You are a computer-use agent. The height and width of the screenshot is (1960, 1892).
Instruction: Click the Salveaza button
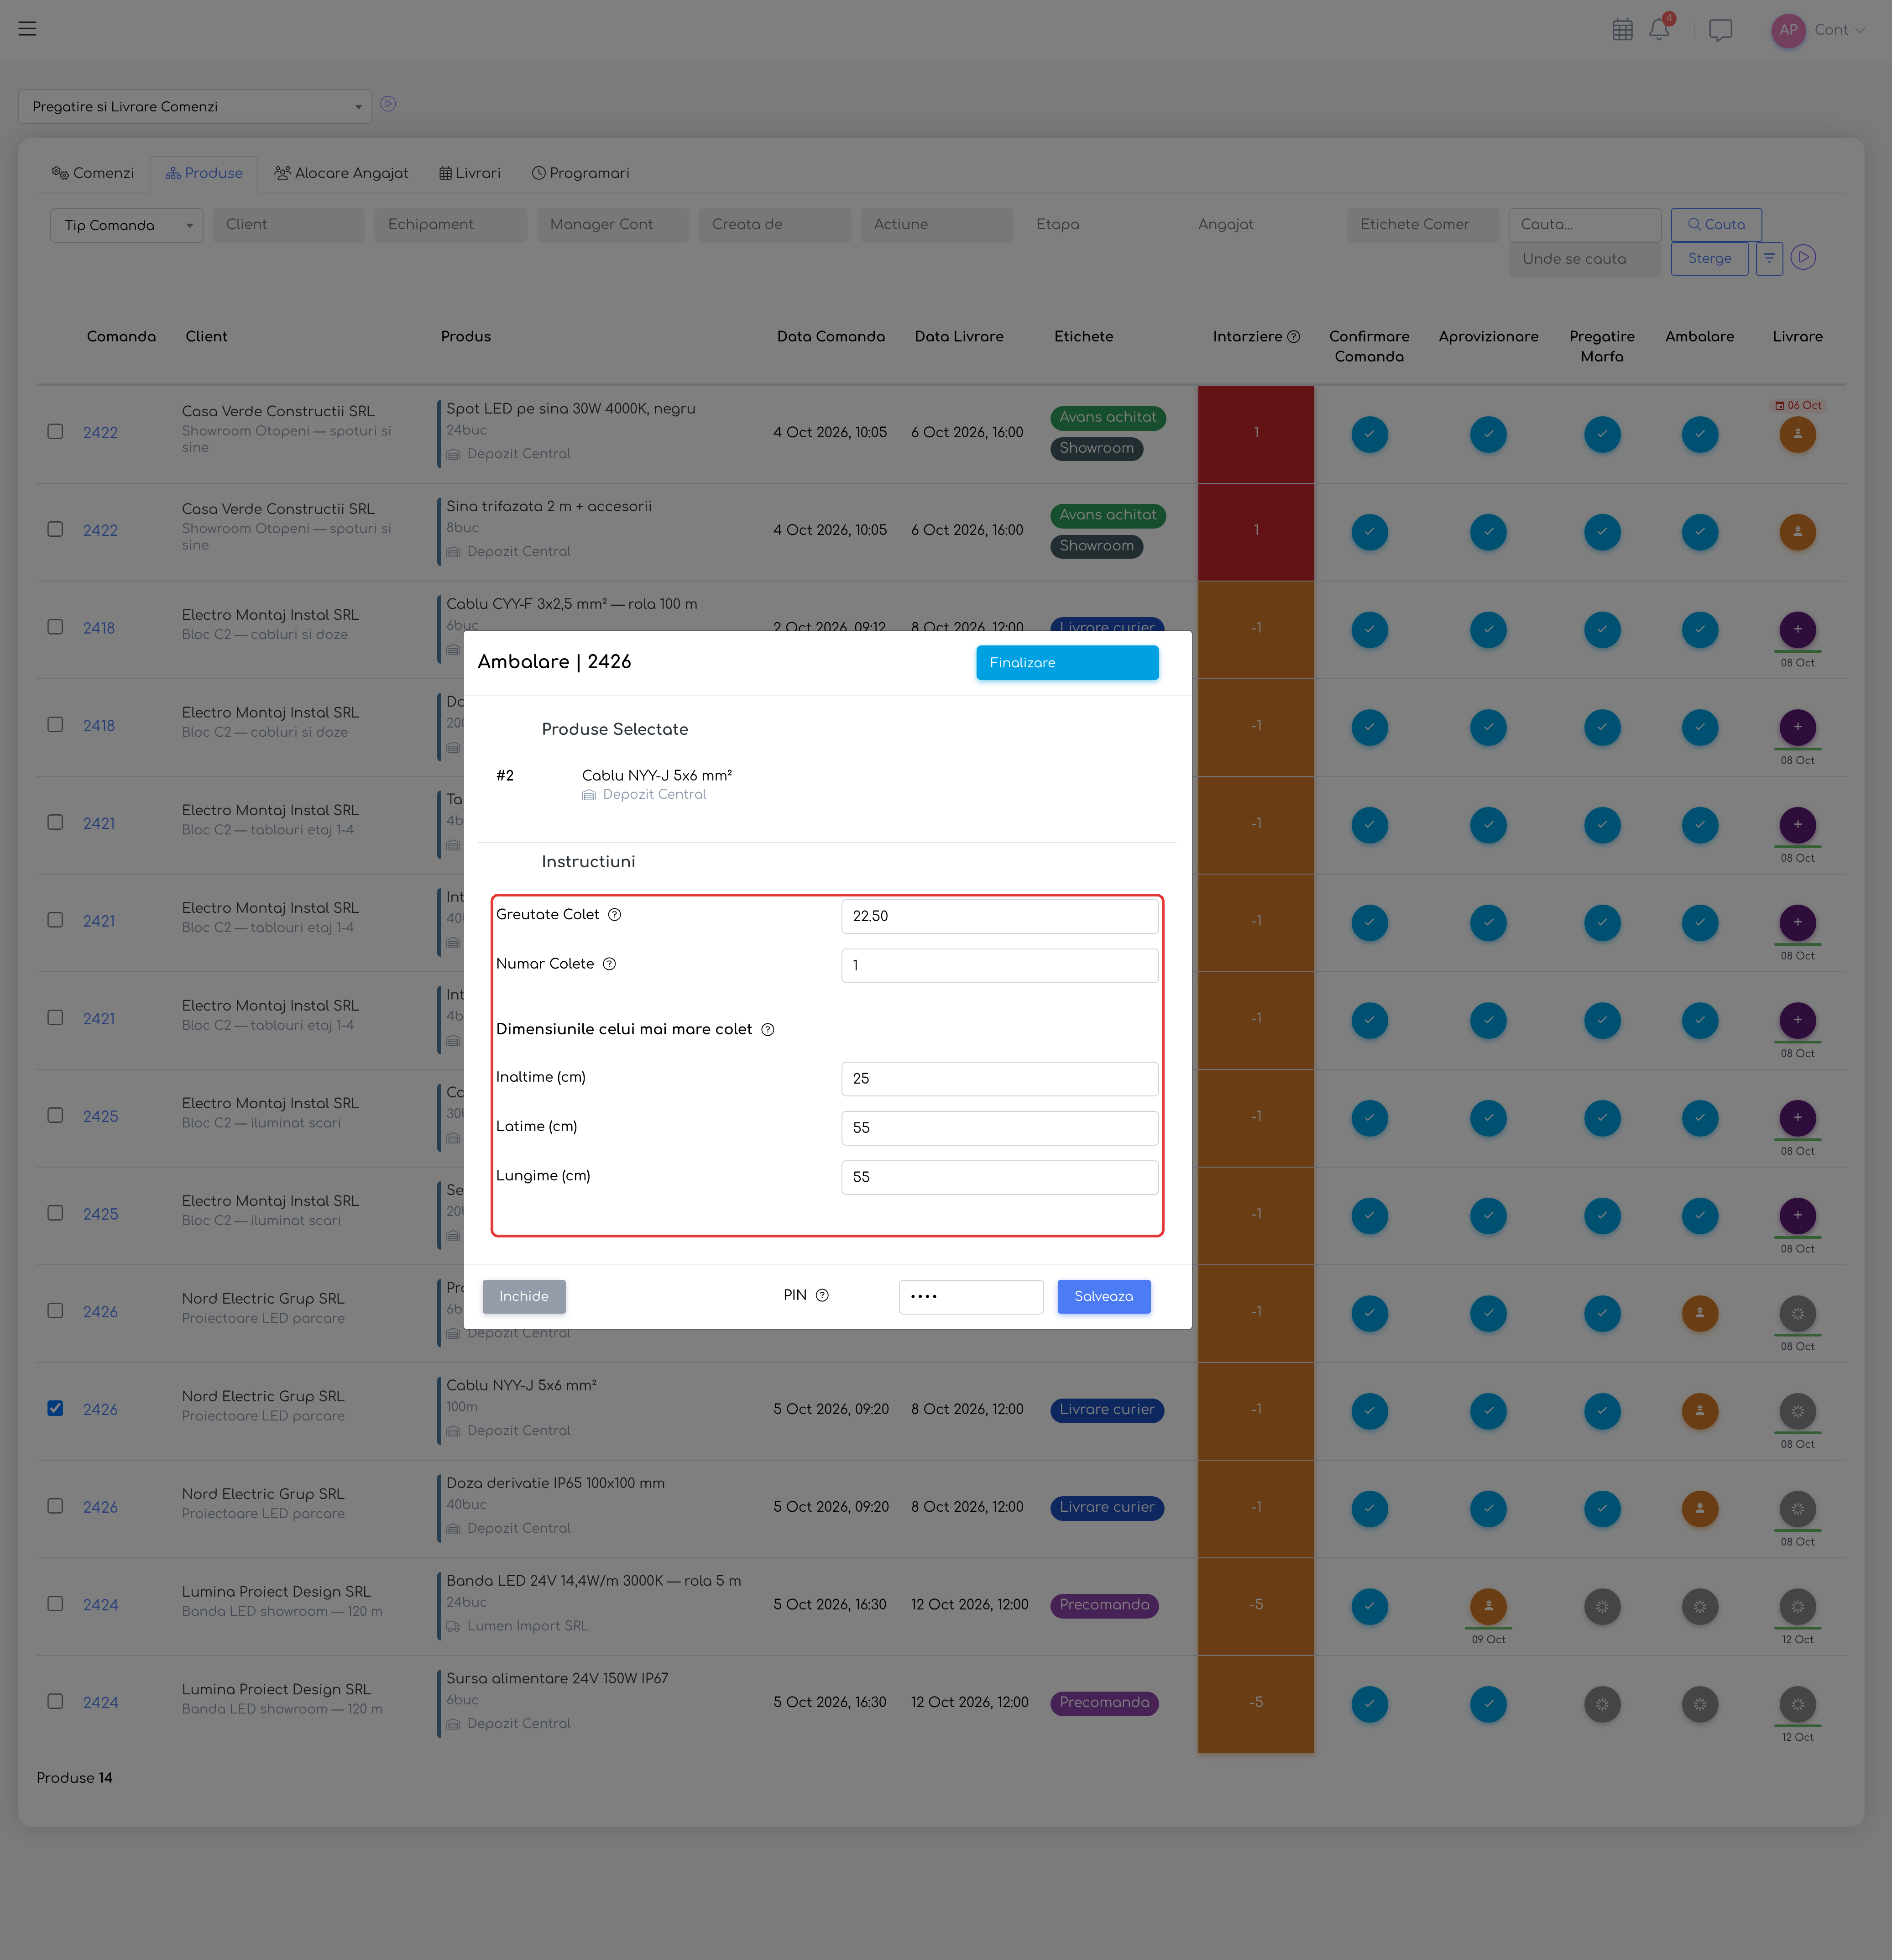[1103, 1297]
